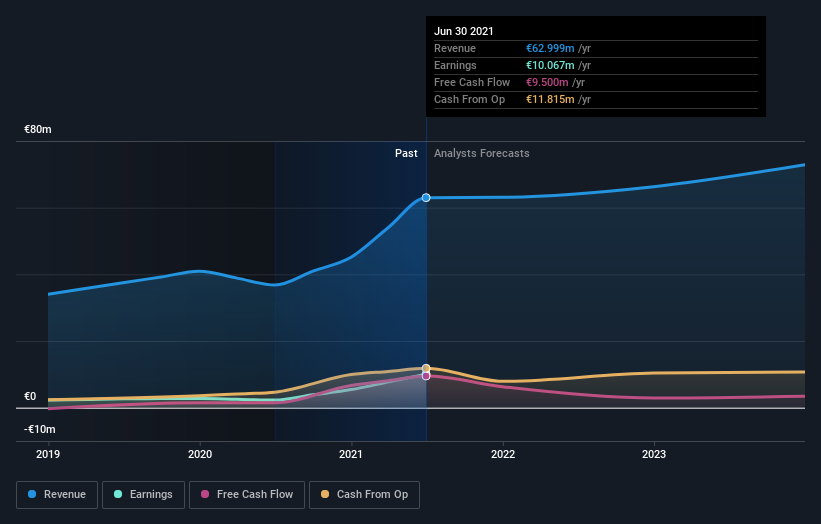Click the Jun 30 2021 tooltip date
This screenshot has height=524, width=821.
[464, 31]
